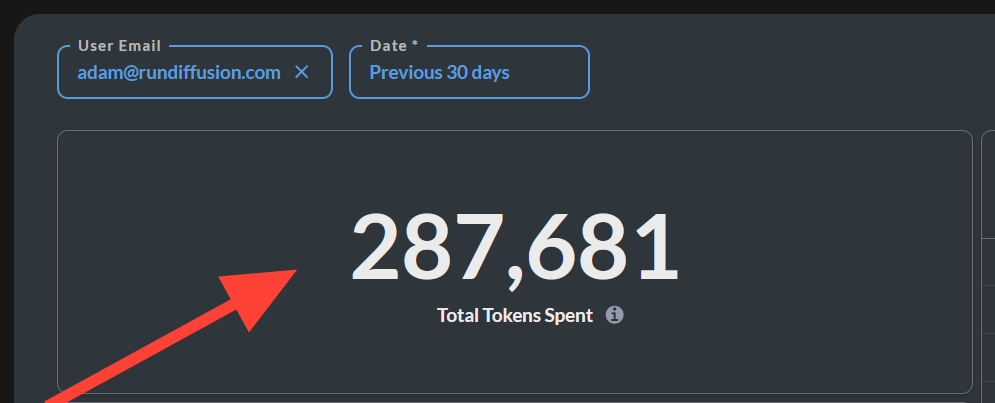Click the adam@rundiffusion.com email text

[179, 73]
